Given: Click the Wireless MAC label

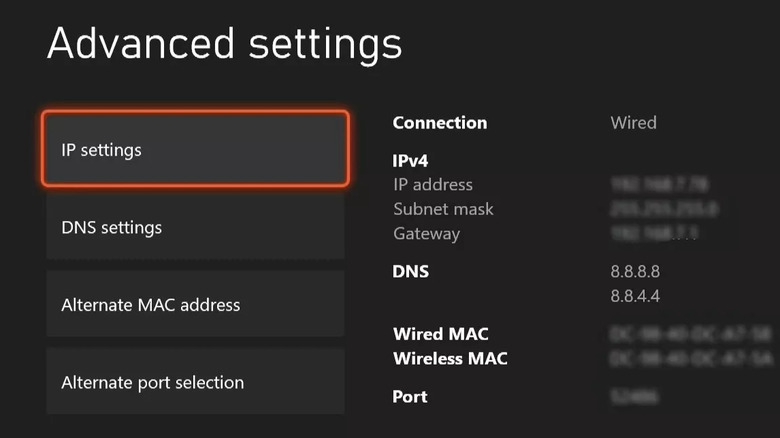Looking at the screenshot, I should point(450,358).
